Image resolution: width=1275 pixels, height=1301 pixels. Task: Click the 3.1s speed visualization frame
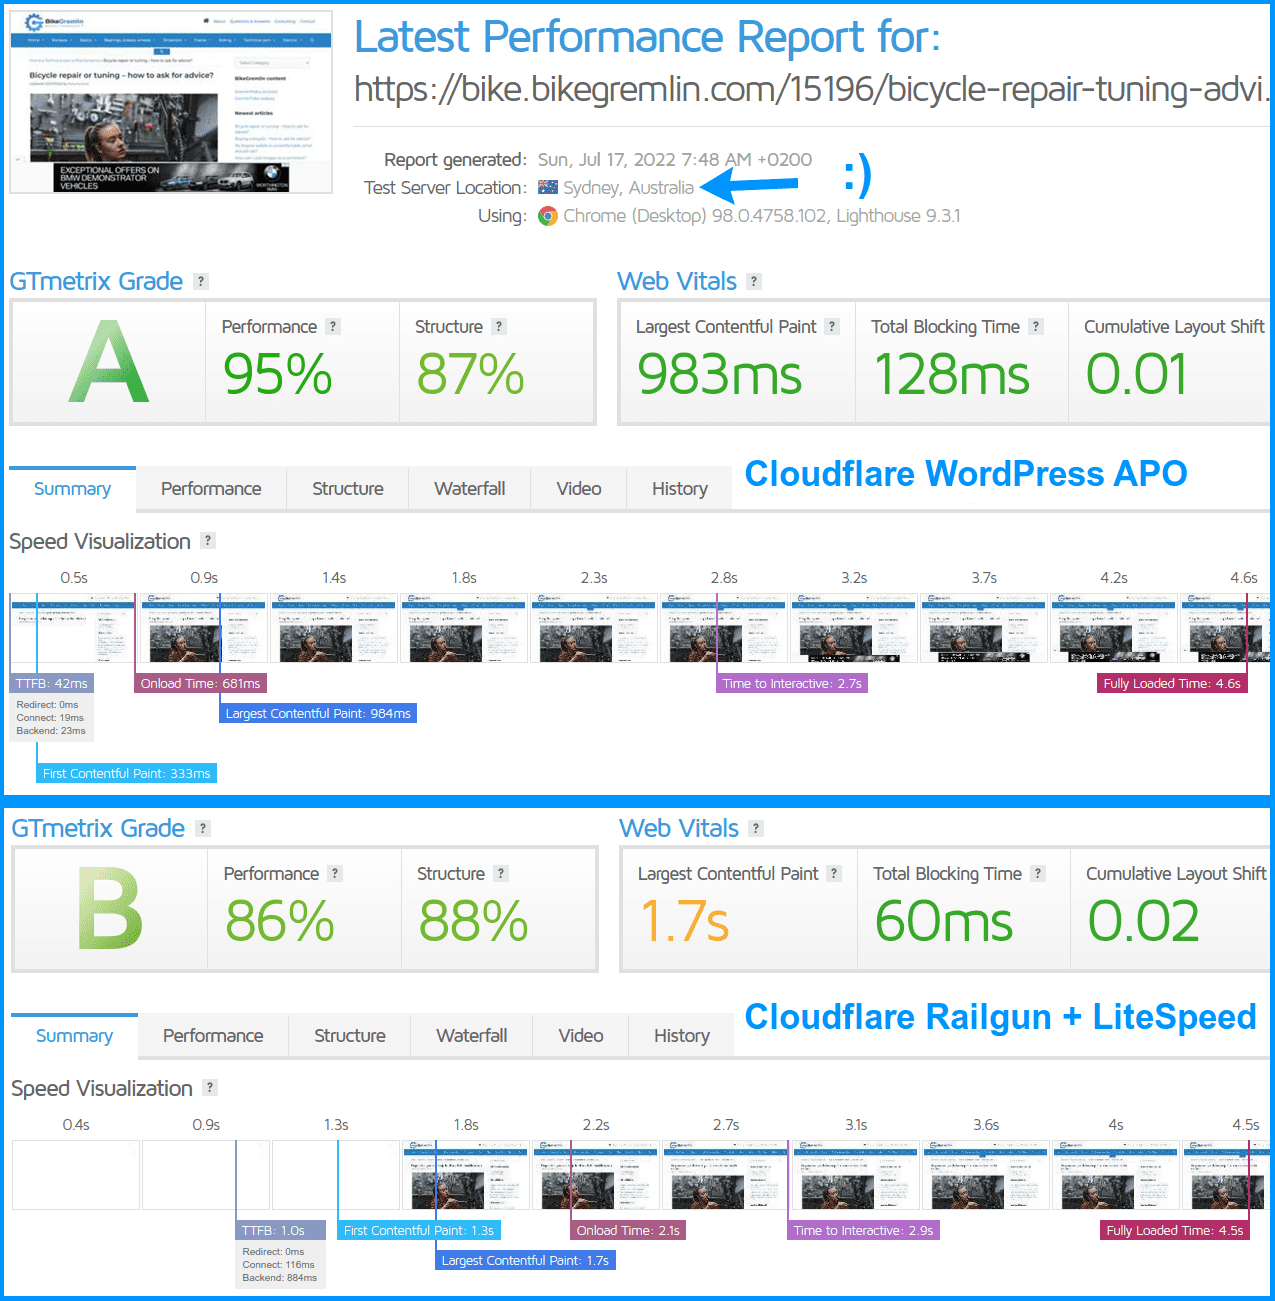tap(856, 1175)
